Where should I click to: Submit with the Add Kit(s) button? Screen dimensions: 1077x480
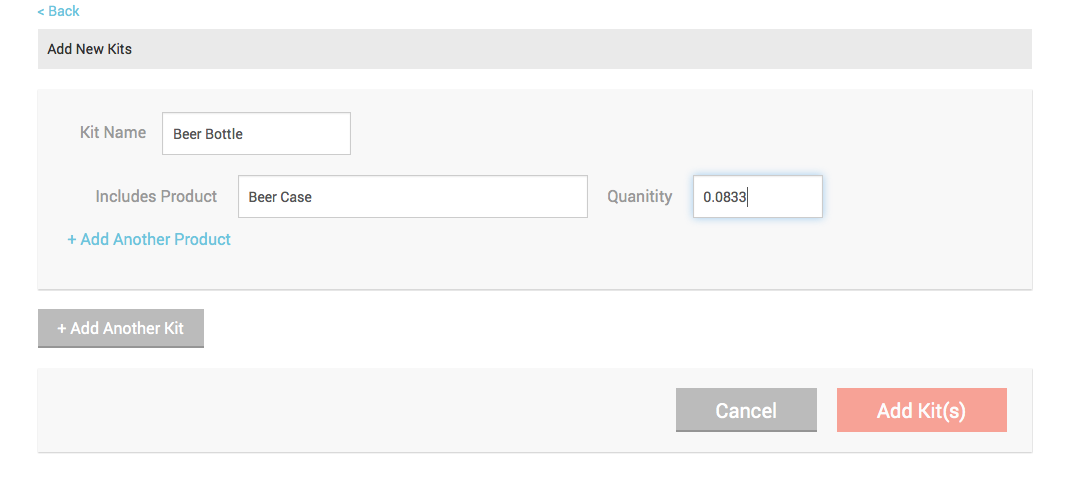pos(921,410)
